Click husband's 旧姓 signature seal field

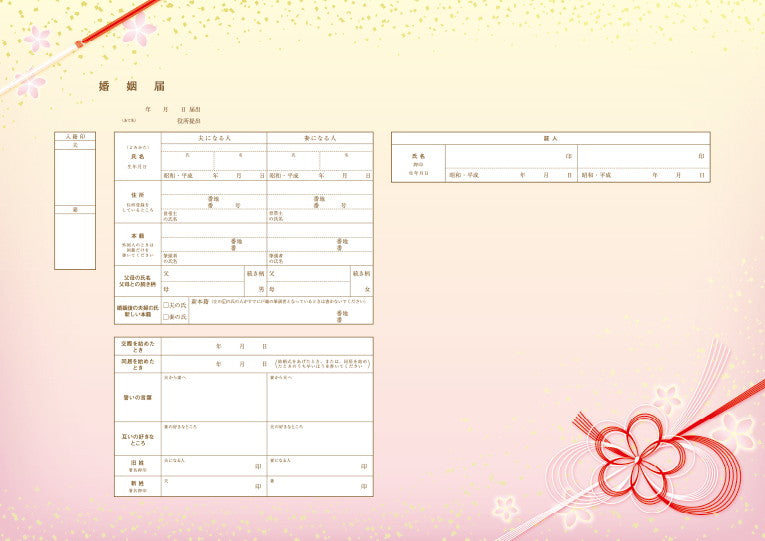point(214,467)
